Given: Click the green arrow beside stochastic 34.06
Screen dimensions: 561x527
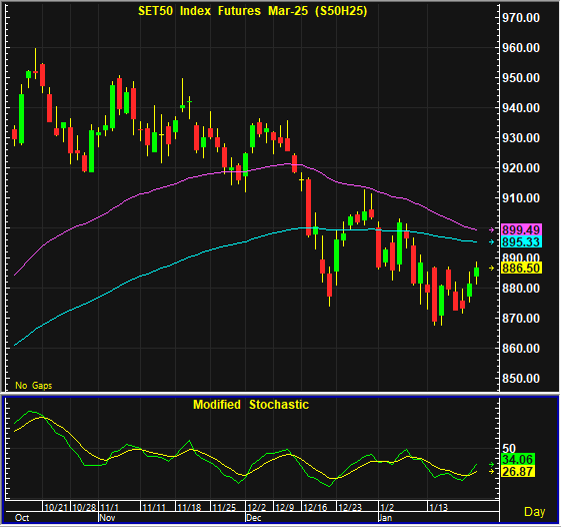Looking at the screenshot, I should (x=492, y=464).
